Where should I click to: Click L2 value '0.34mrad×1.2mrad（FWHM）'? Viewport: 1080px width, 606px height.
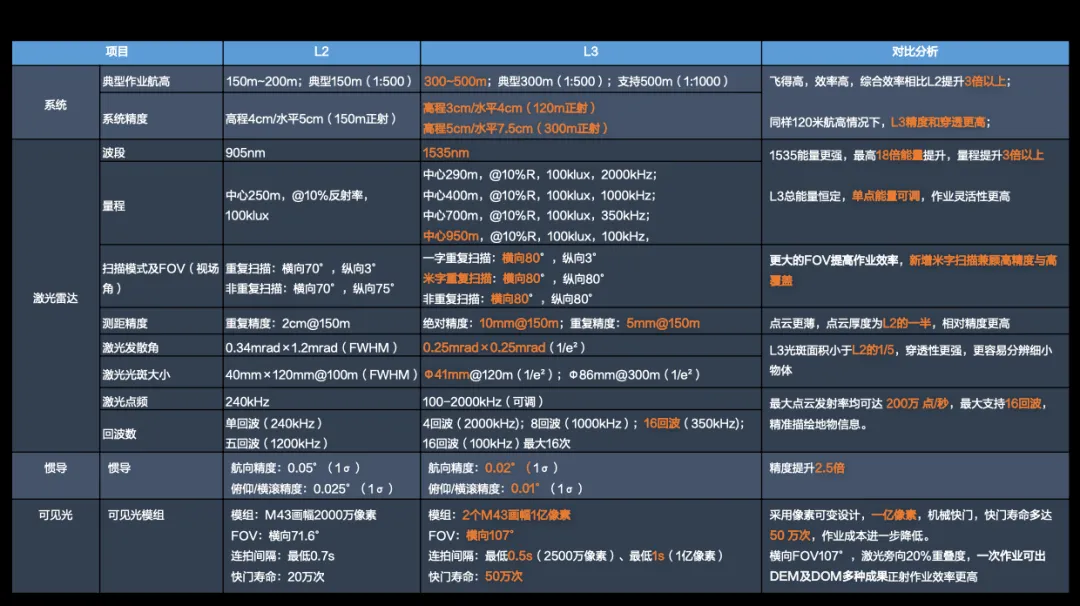(312, 348)
